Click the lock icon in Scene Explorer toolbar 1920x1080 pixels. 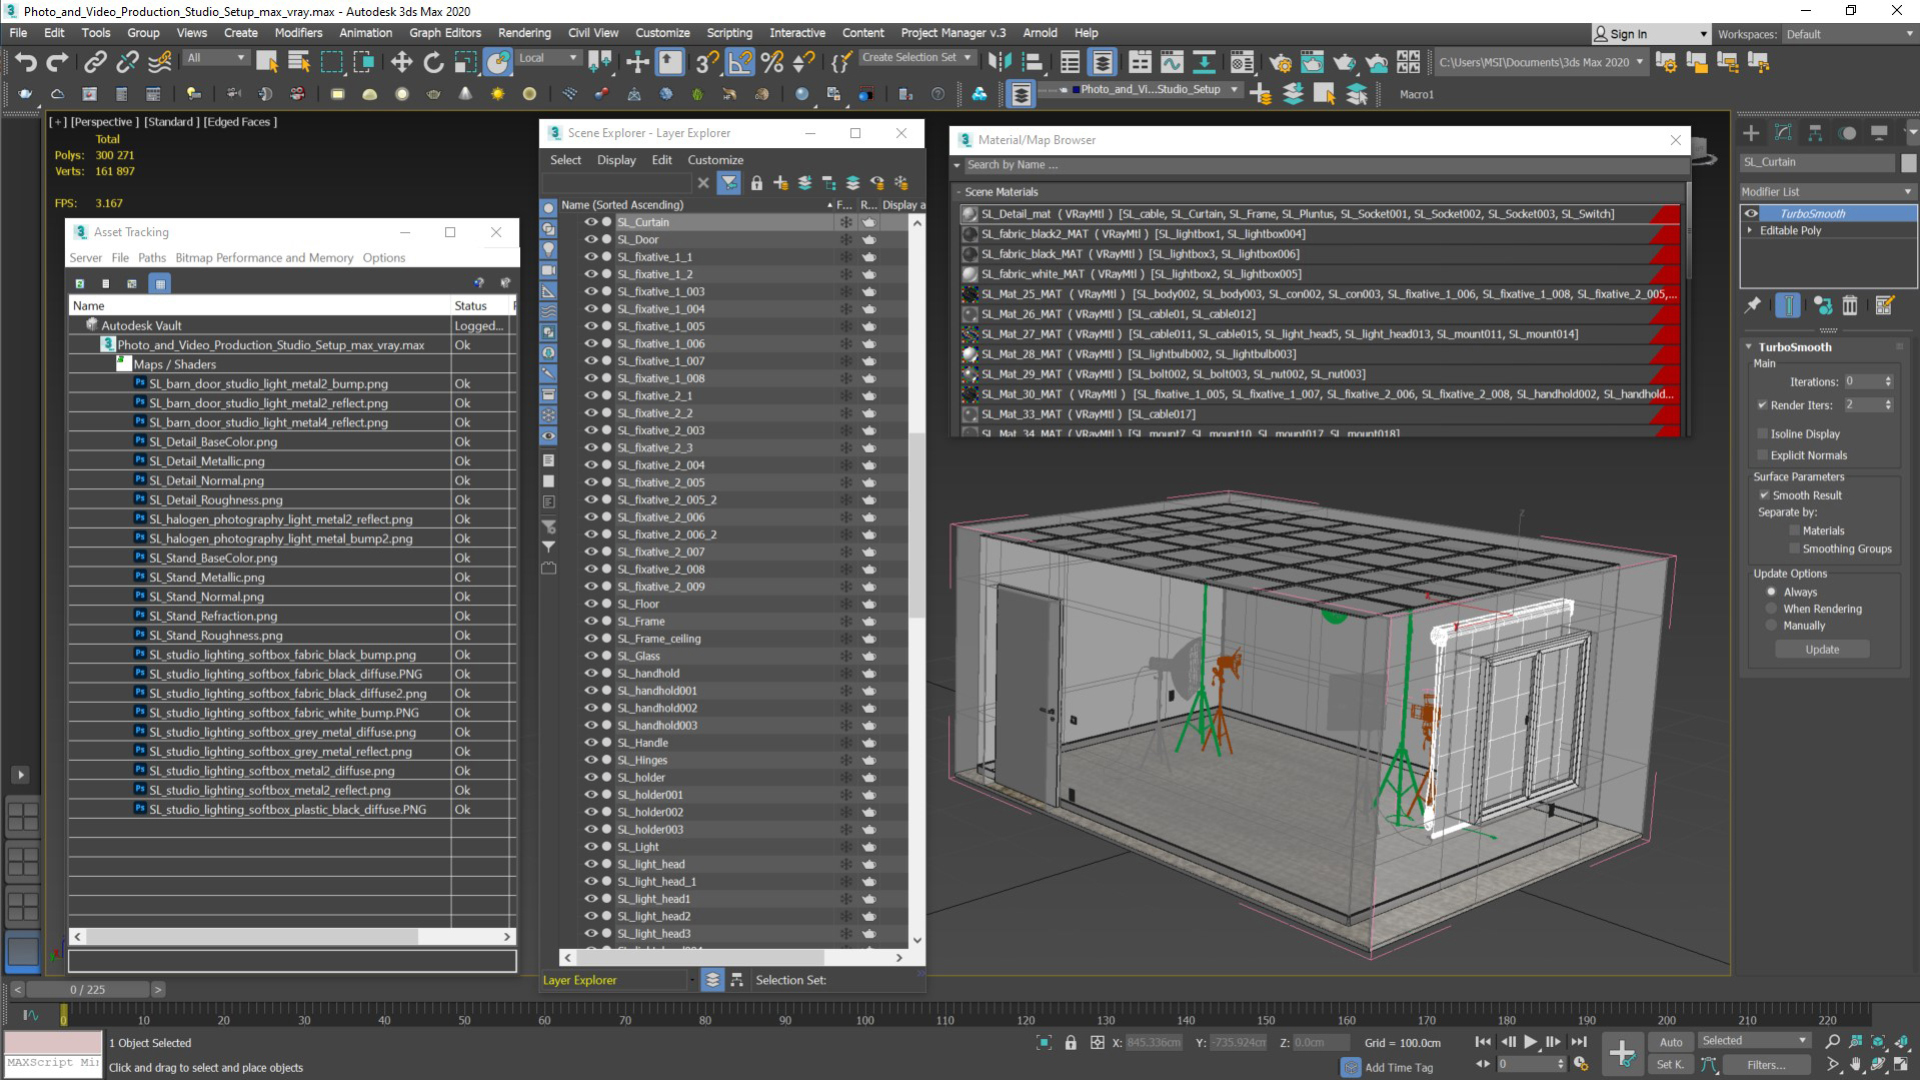[x=756, y=183]
